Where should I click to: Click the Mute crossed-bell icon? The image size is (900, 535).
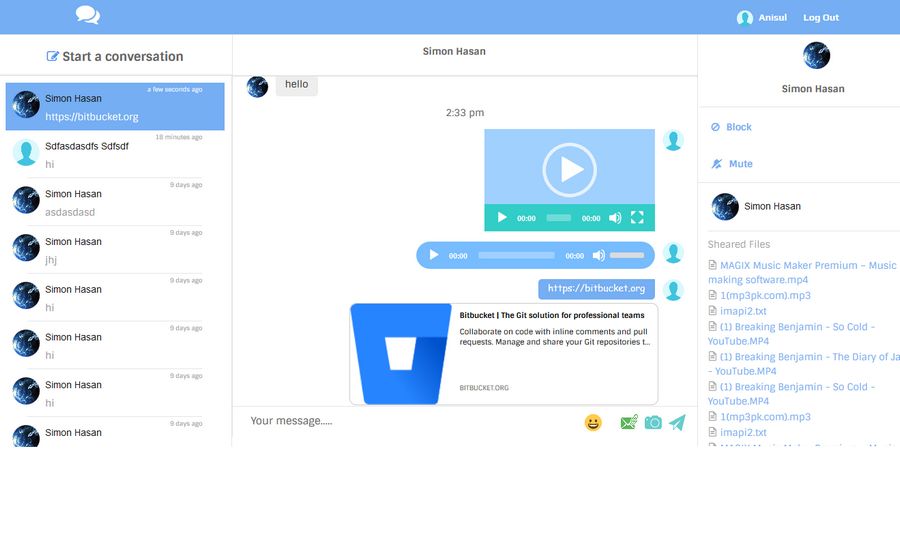717,164
